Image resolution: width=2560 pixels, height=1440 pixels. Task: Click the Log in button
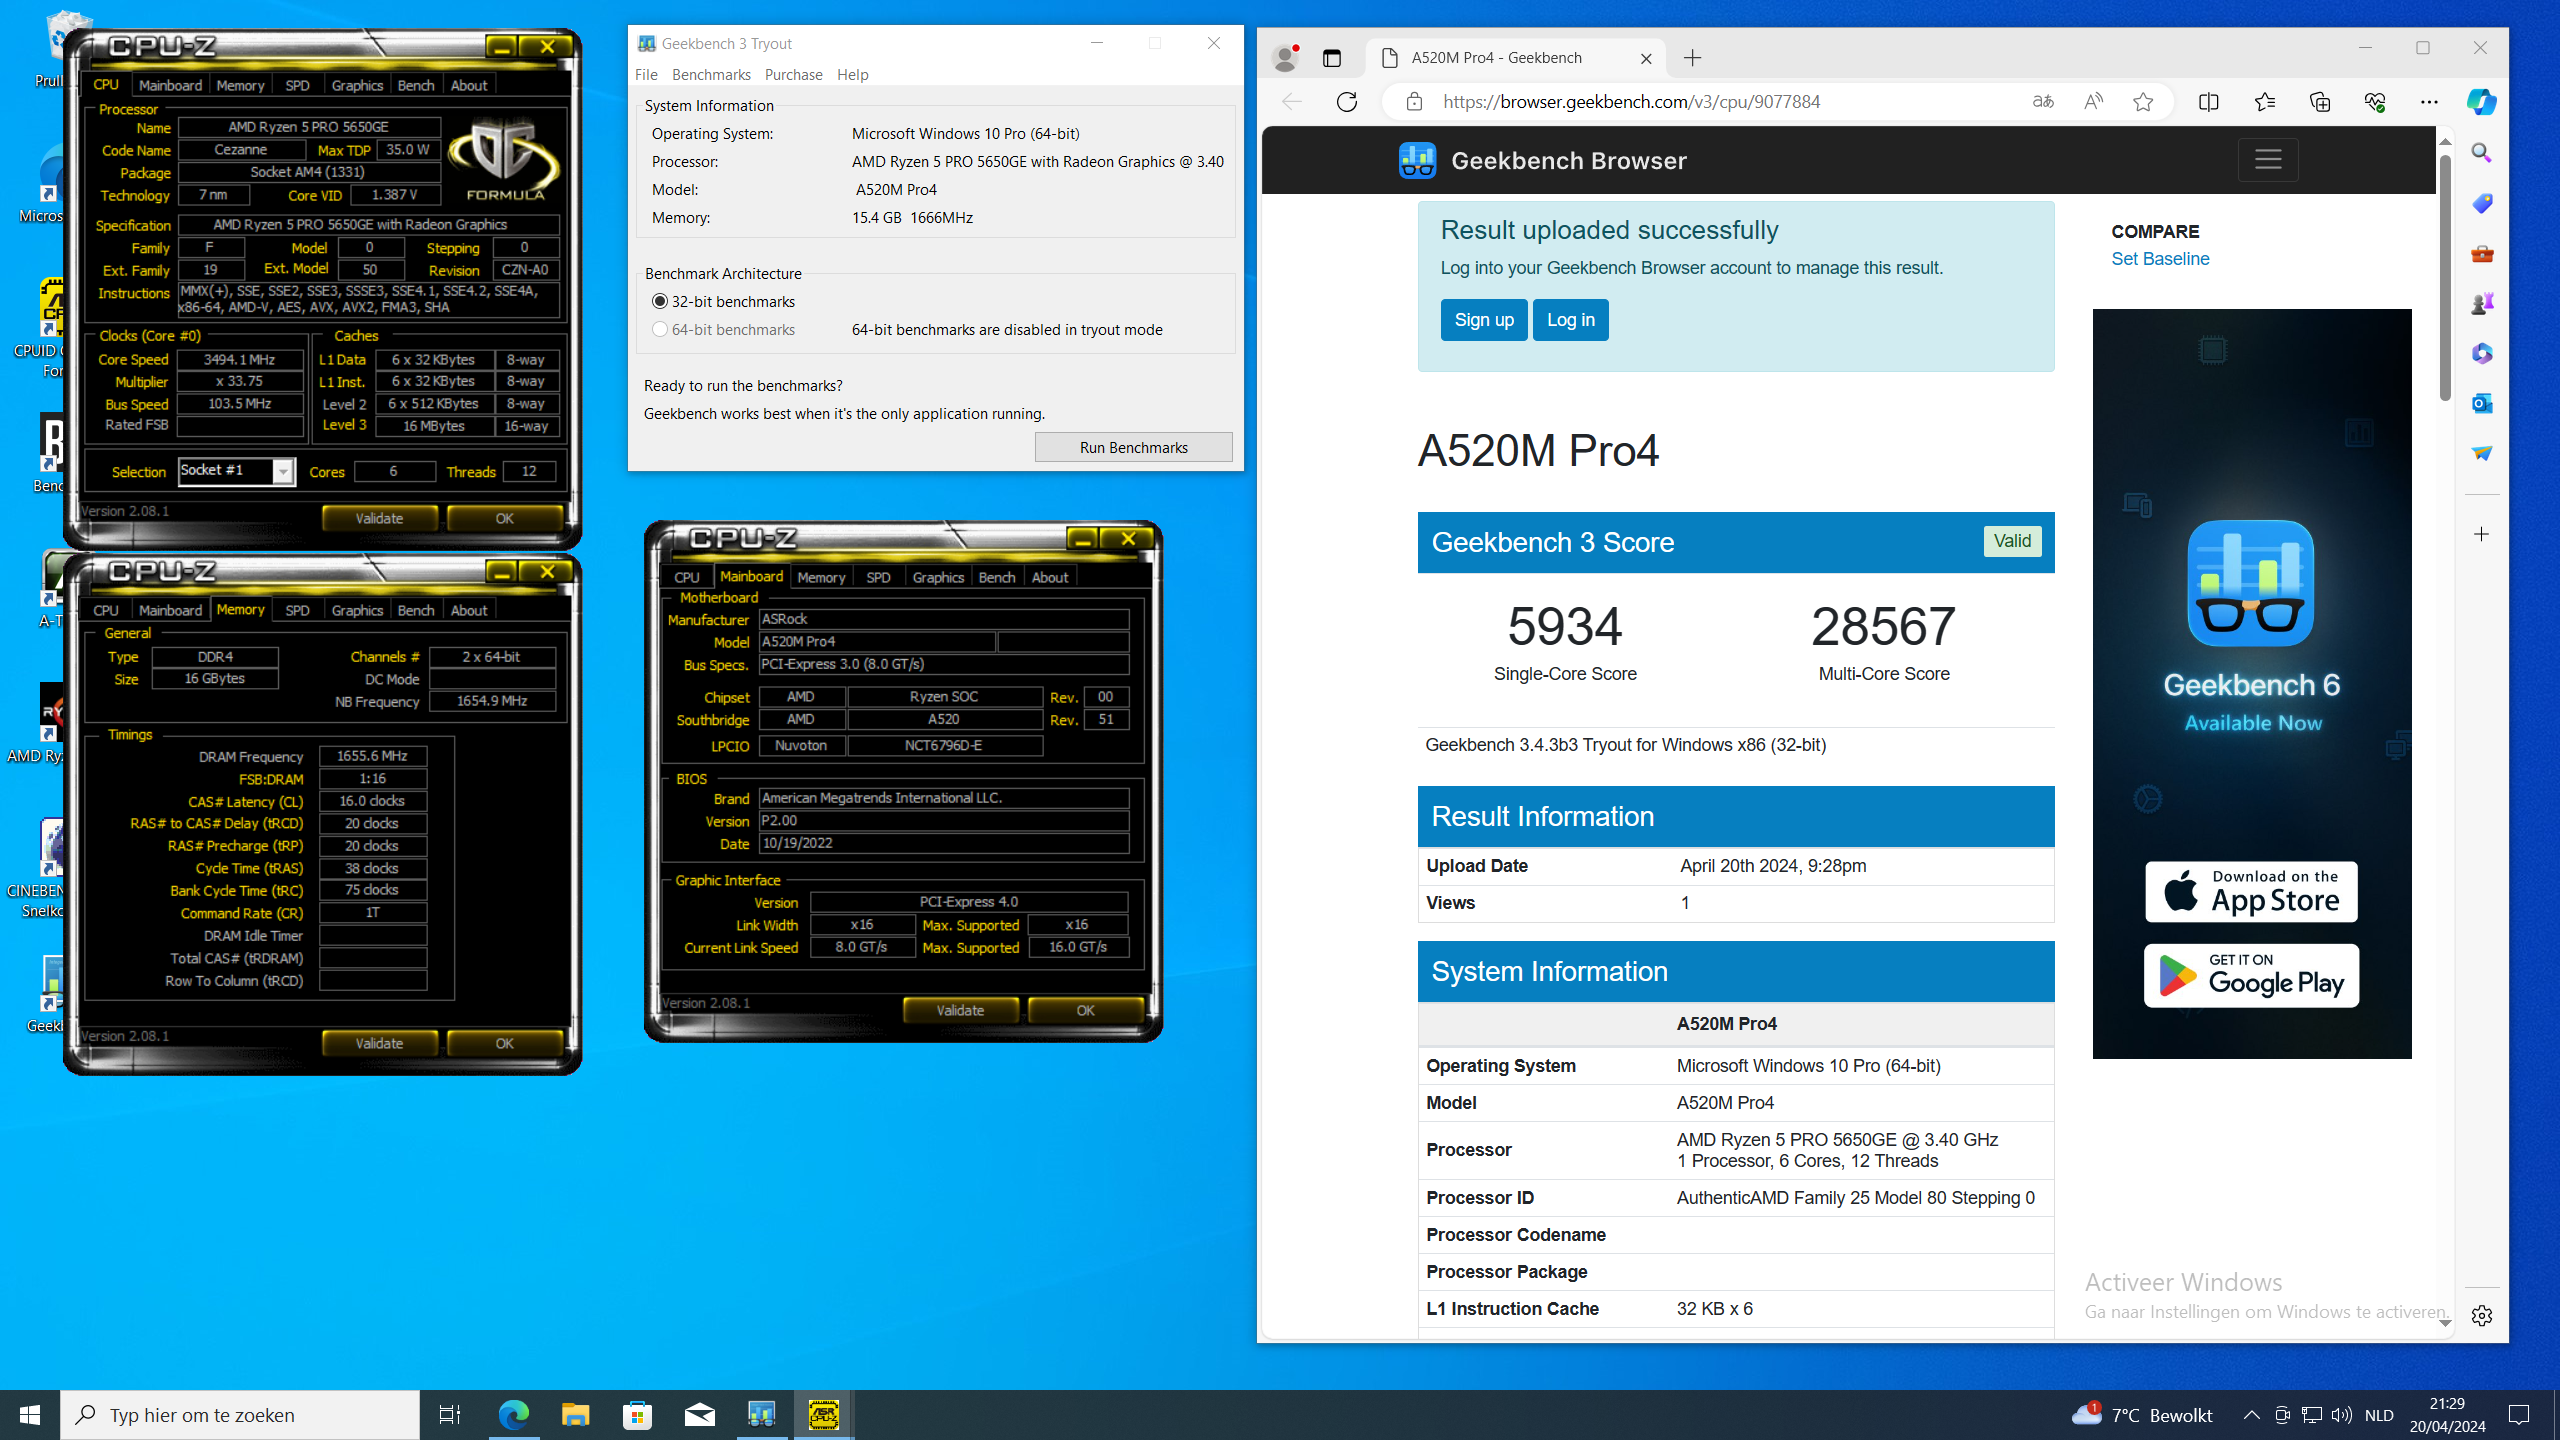[1570, 320]
